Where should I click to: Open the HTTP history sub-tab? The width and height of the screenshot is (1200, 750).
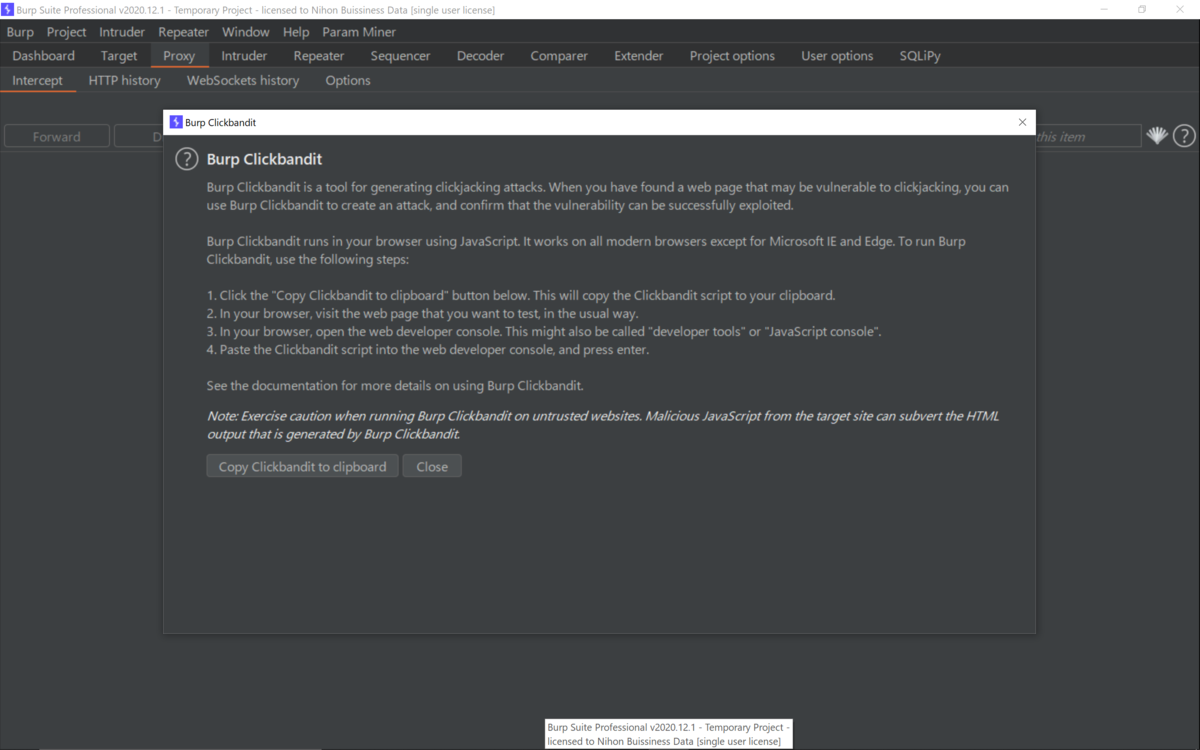coord(124,80)
